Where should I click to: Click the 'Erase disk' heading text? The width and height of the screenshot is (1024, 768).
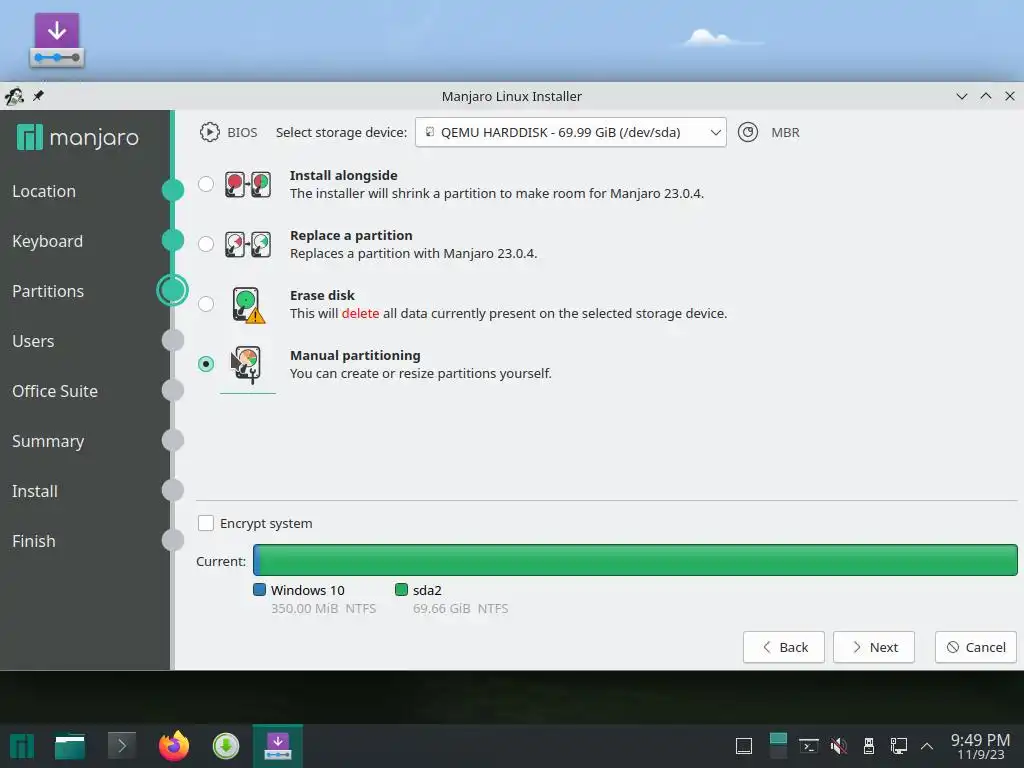pyautogui.click(x=323, y=296)
